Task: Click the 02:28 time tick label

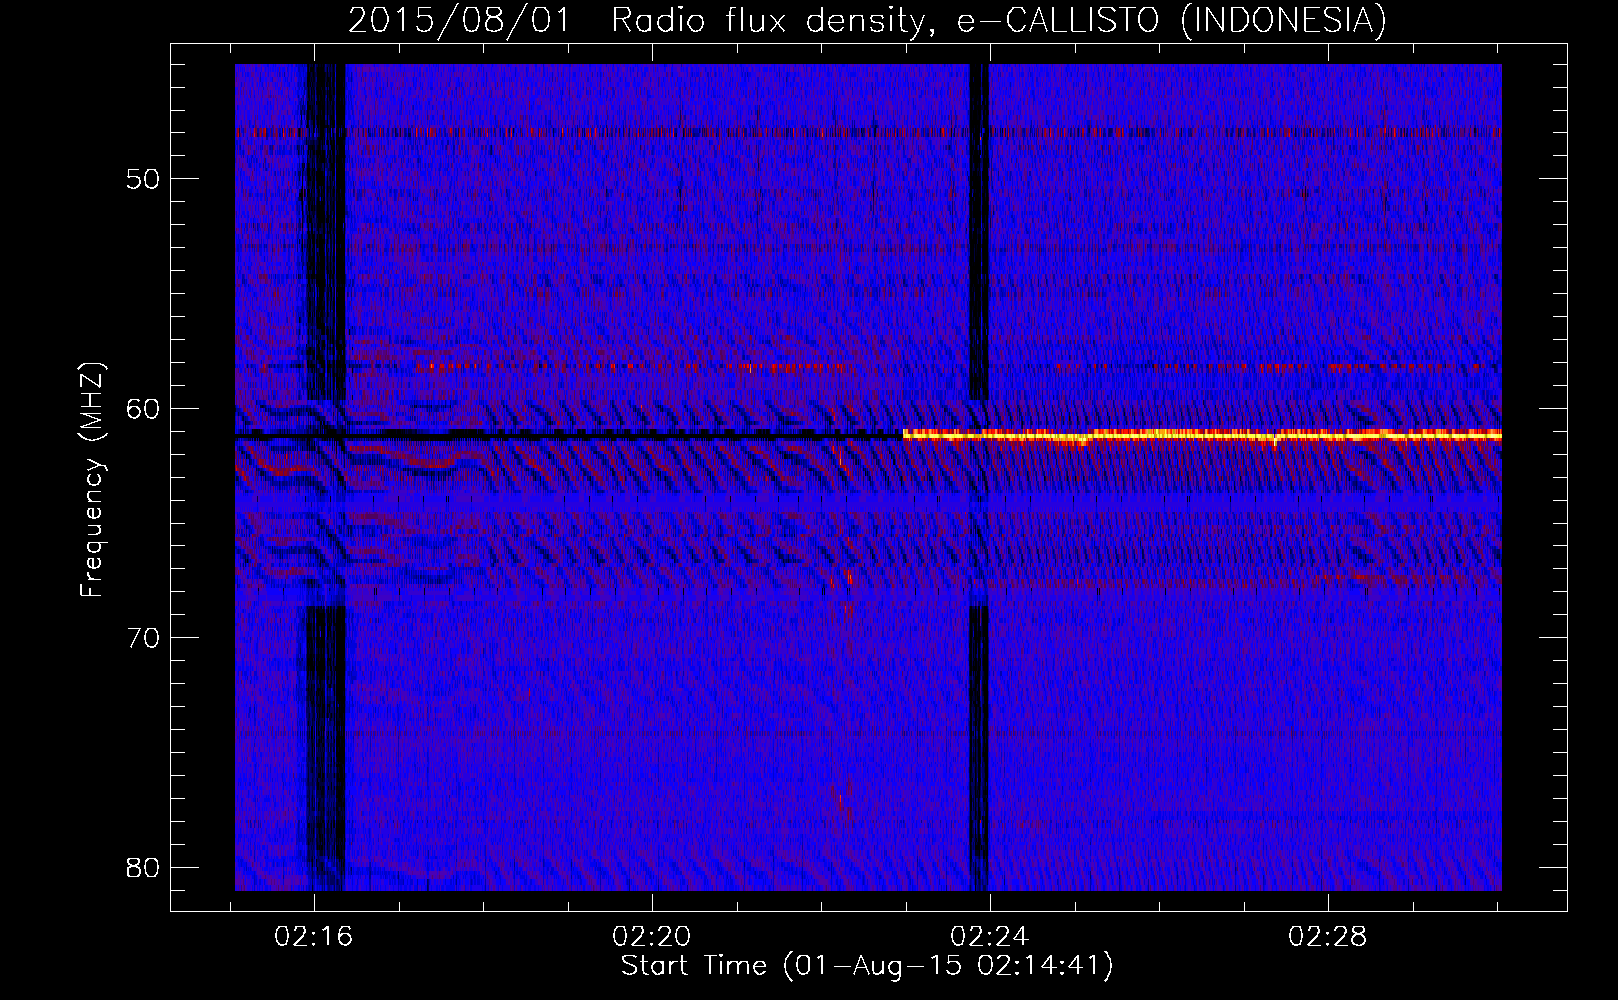Action: 1328,937
